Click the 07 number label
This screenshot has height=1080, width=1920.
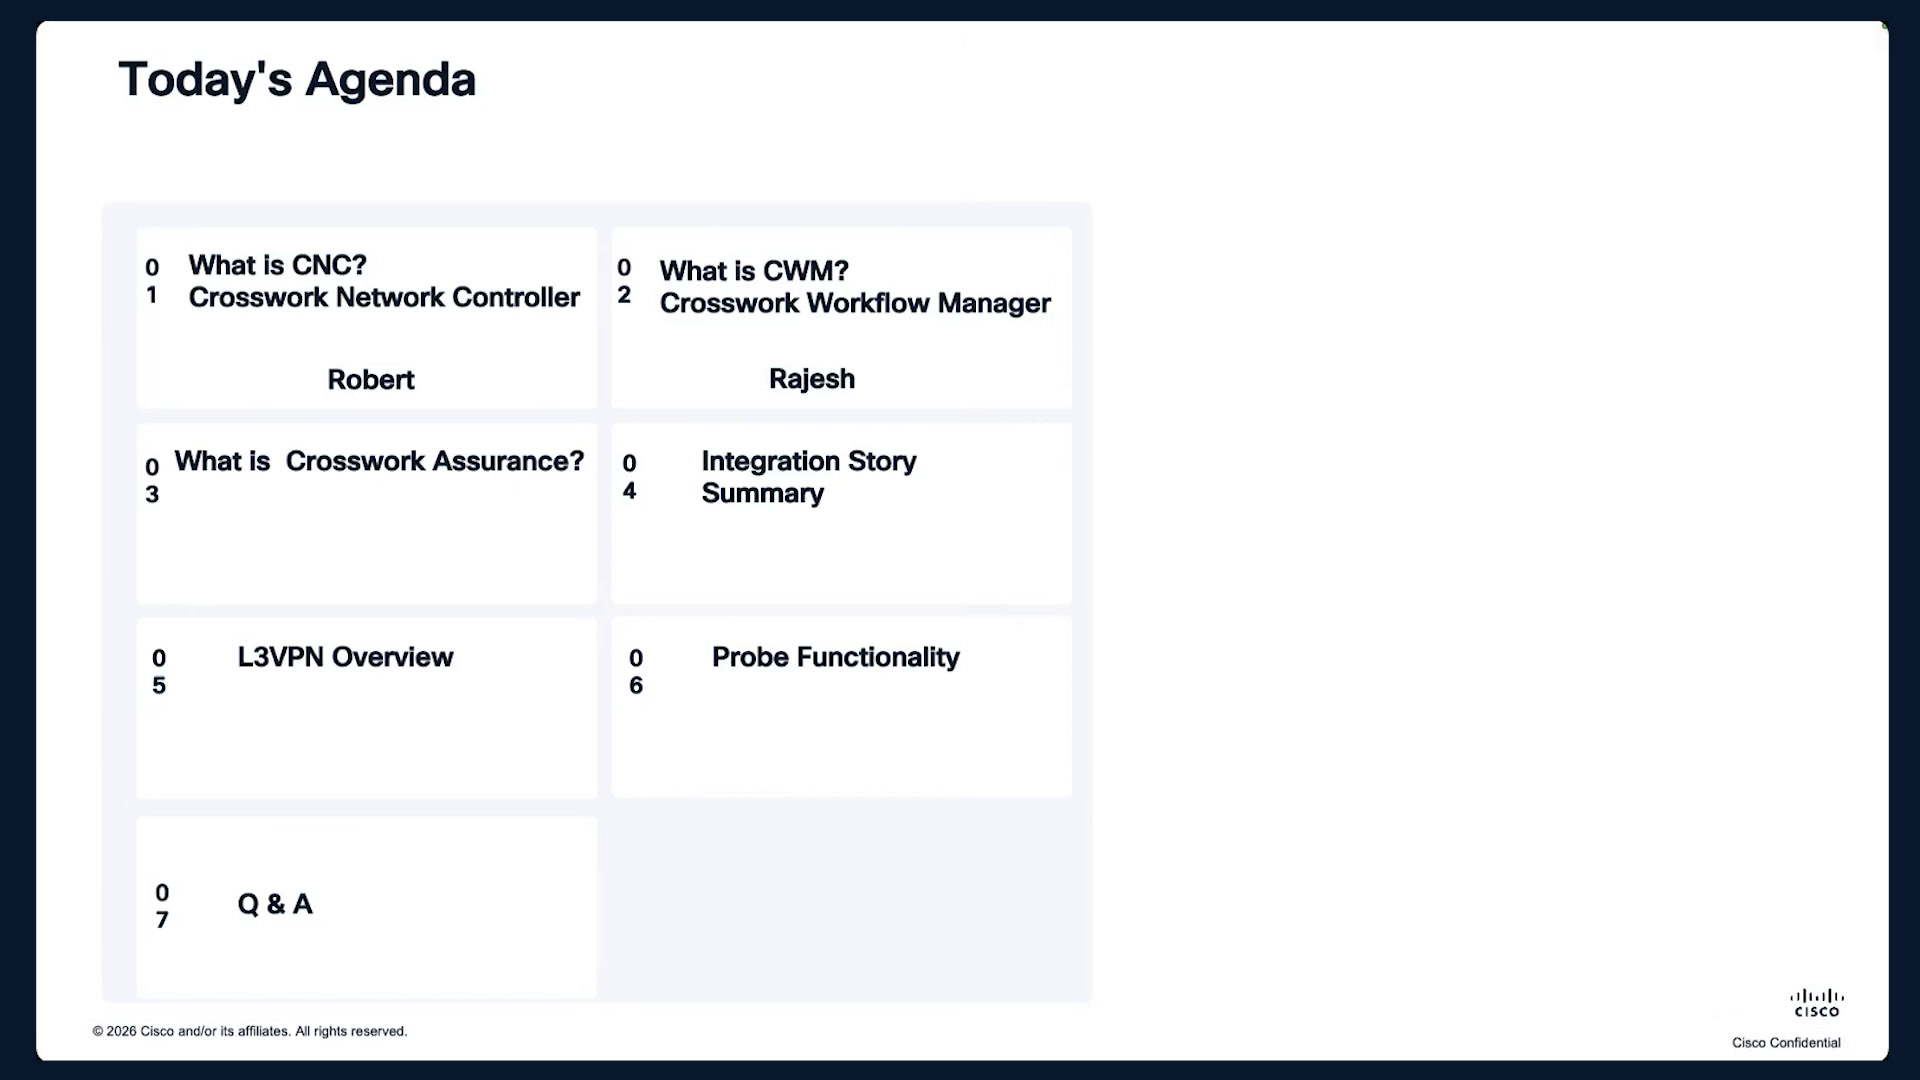tap(162, 906)
